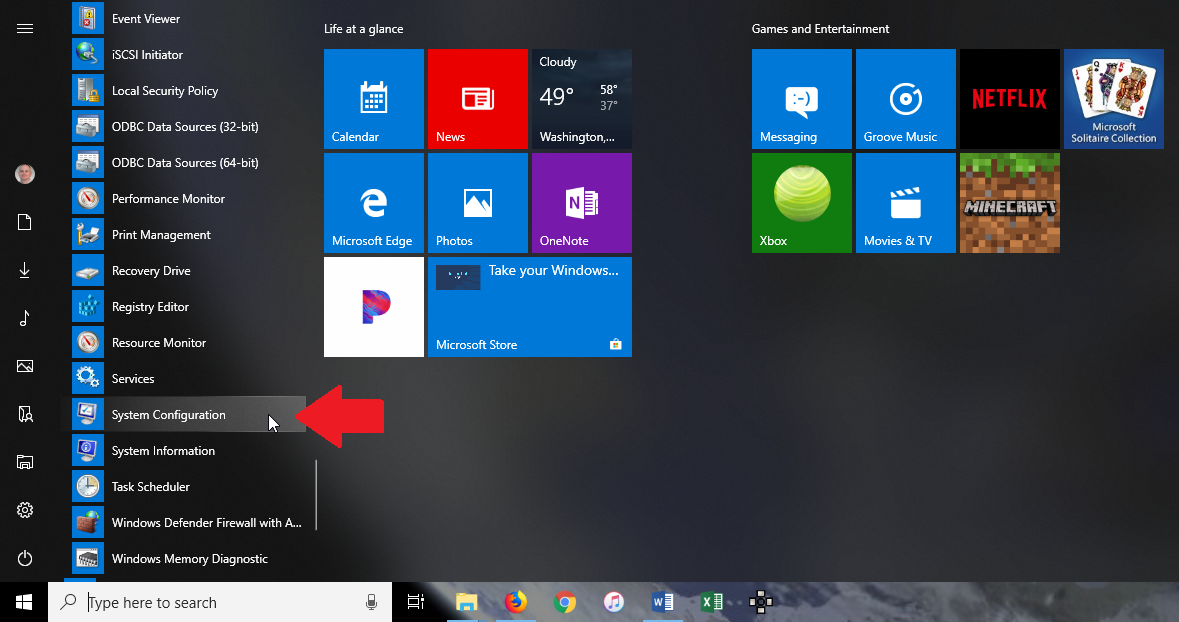Launch Google Chrome from the taskbar

click(x=565, y=602)
